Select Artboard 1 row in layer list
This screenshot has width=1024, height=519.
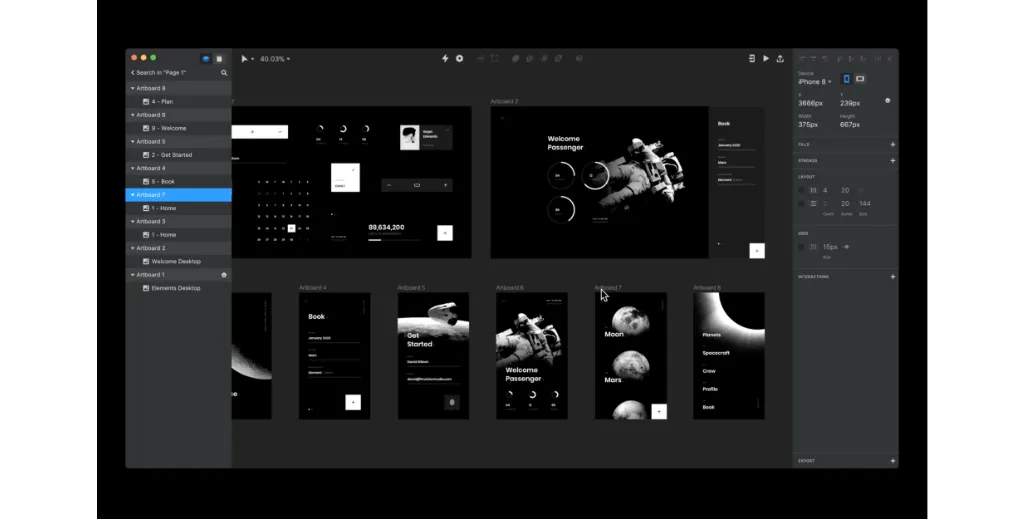pos(178,275)
